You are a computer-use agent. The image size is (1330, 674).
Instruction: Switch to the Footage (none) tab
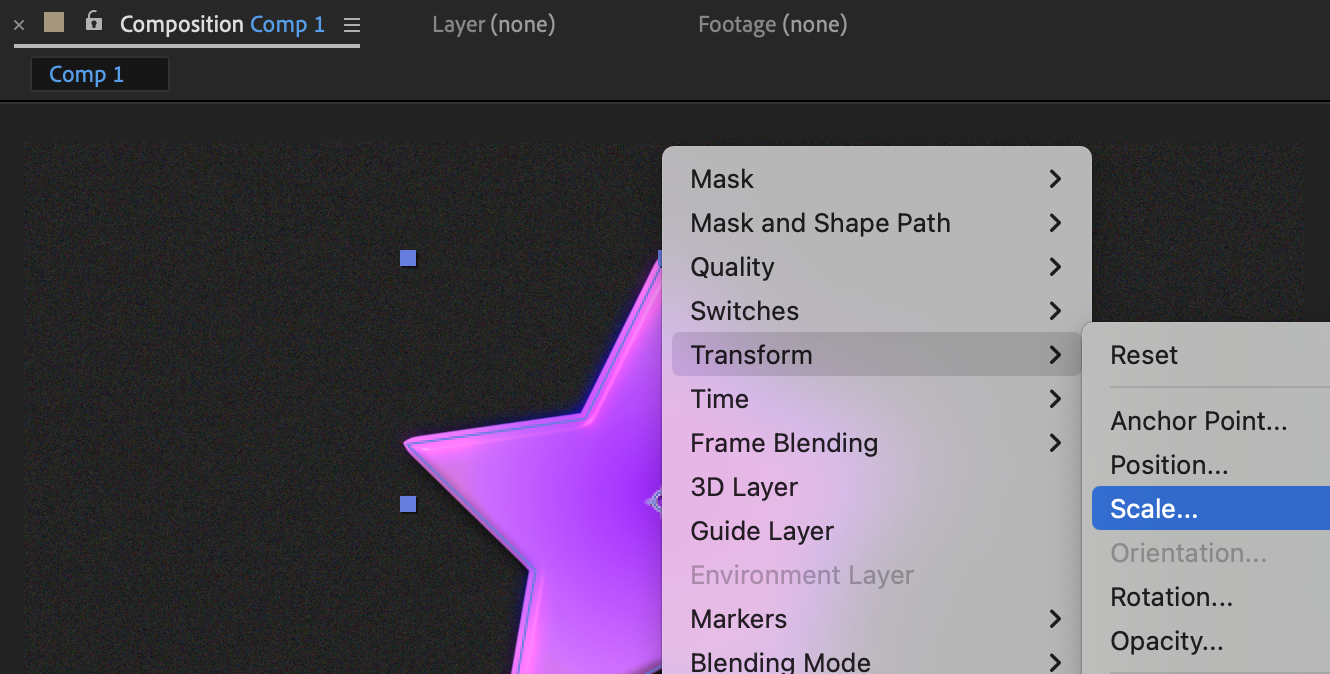(772, 24)
